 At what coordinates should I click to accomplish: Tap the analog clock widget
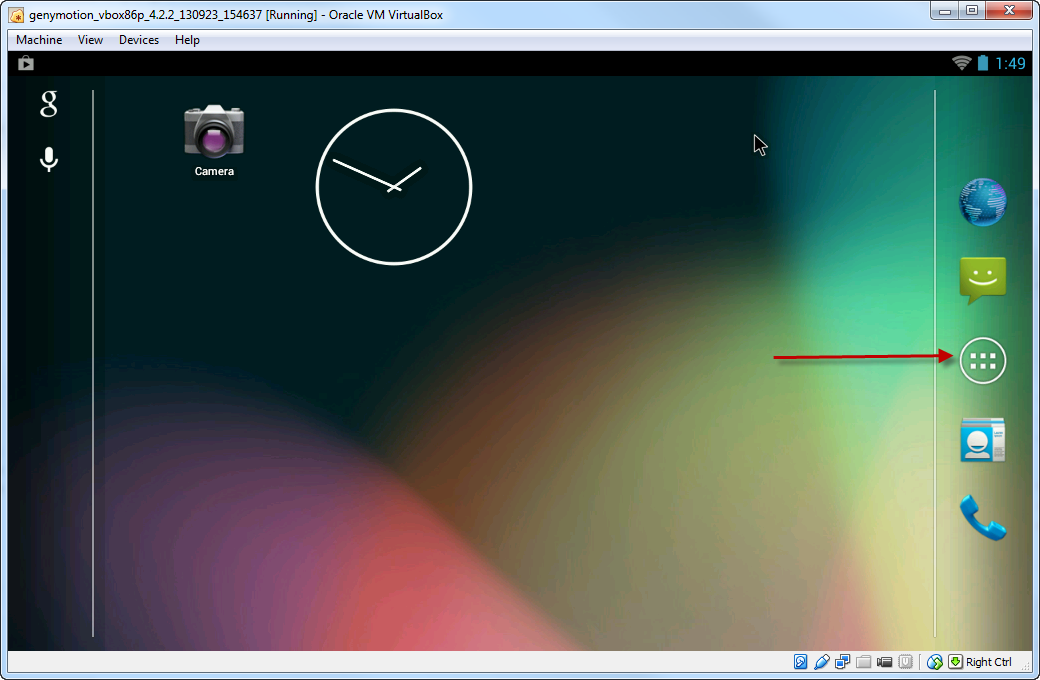tap(394, 187)
